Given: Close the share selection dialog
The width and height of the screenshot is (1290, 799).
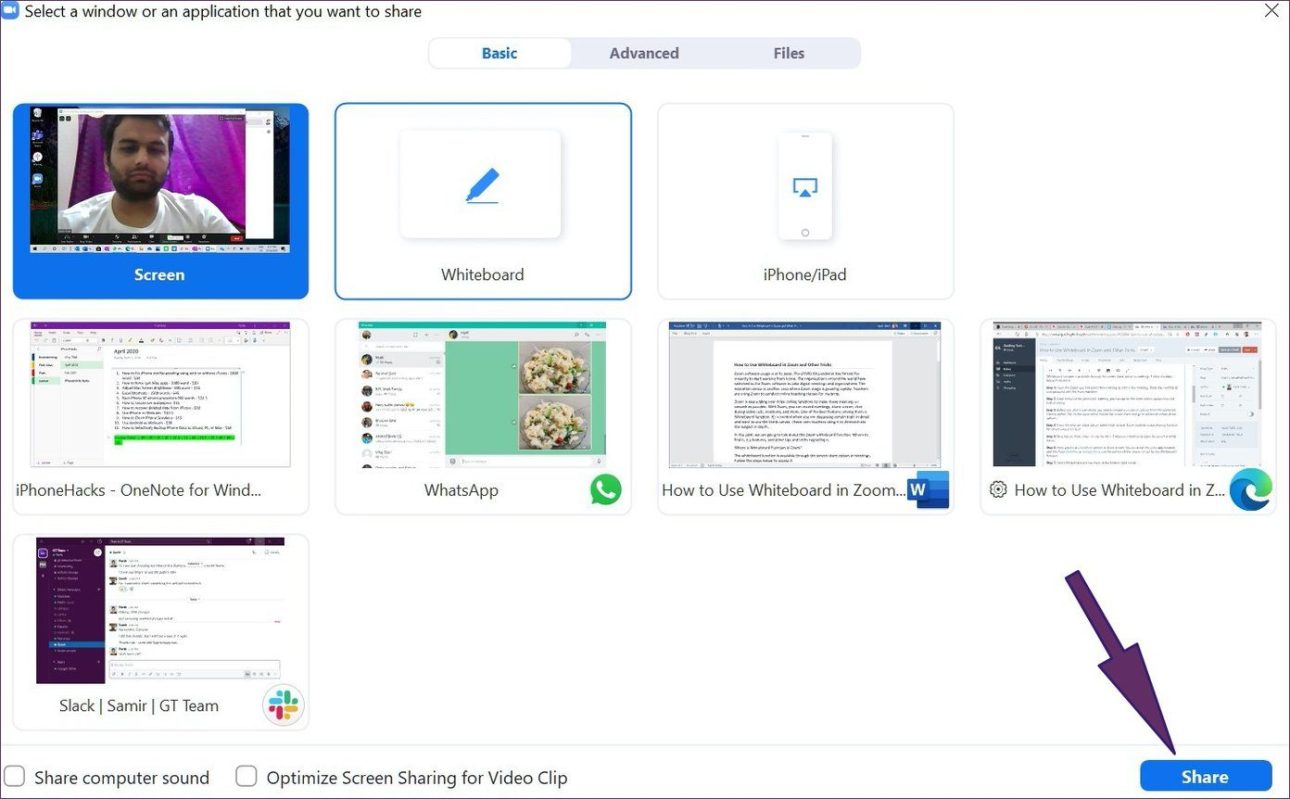Looking at the screenshot, I should point(1271,11).
